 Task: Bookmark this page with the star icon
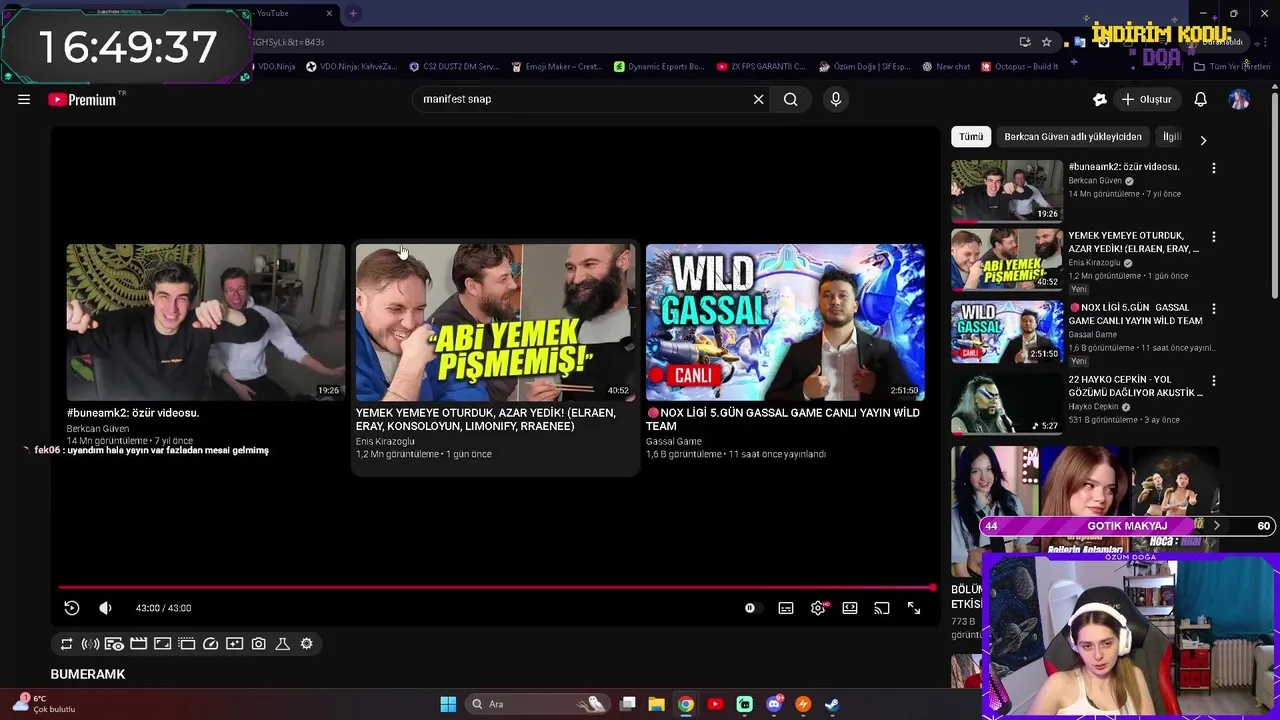(1046, 42)
